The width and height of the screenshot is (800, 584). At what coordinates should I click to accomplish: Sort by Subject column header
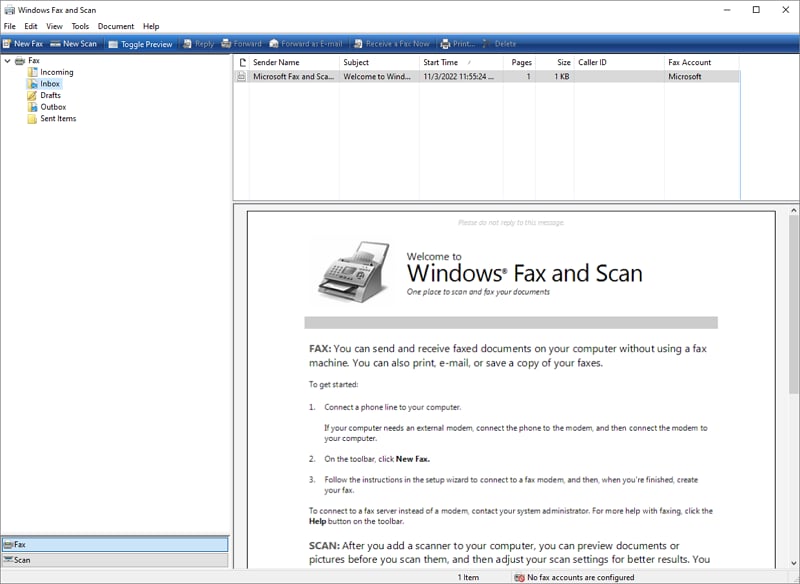coord(379,62)
